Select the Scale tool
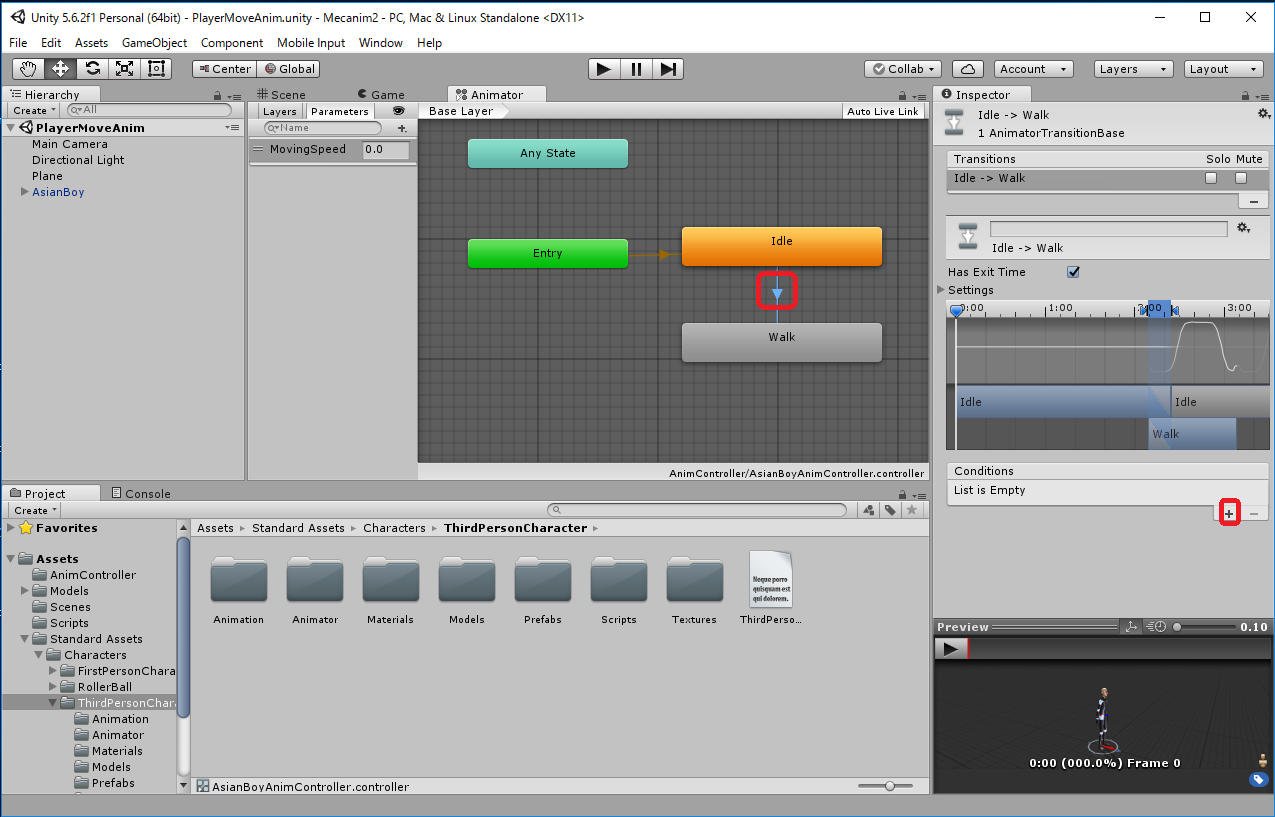1275x817 pixels. click(125, 69)
